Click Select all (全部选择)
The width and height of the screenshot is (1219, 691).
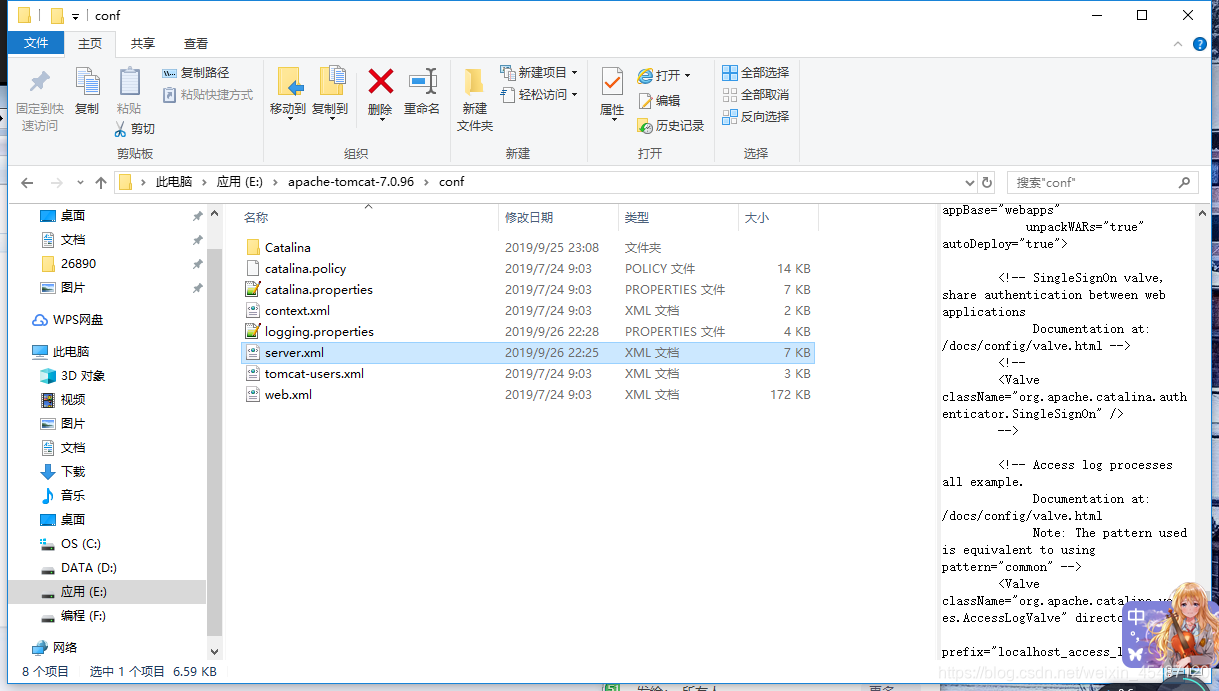pos(756,73)
